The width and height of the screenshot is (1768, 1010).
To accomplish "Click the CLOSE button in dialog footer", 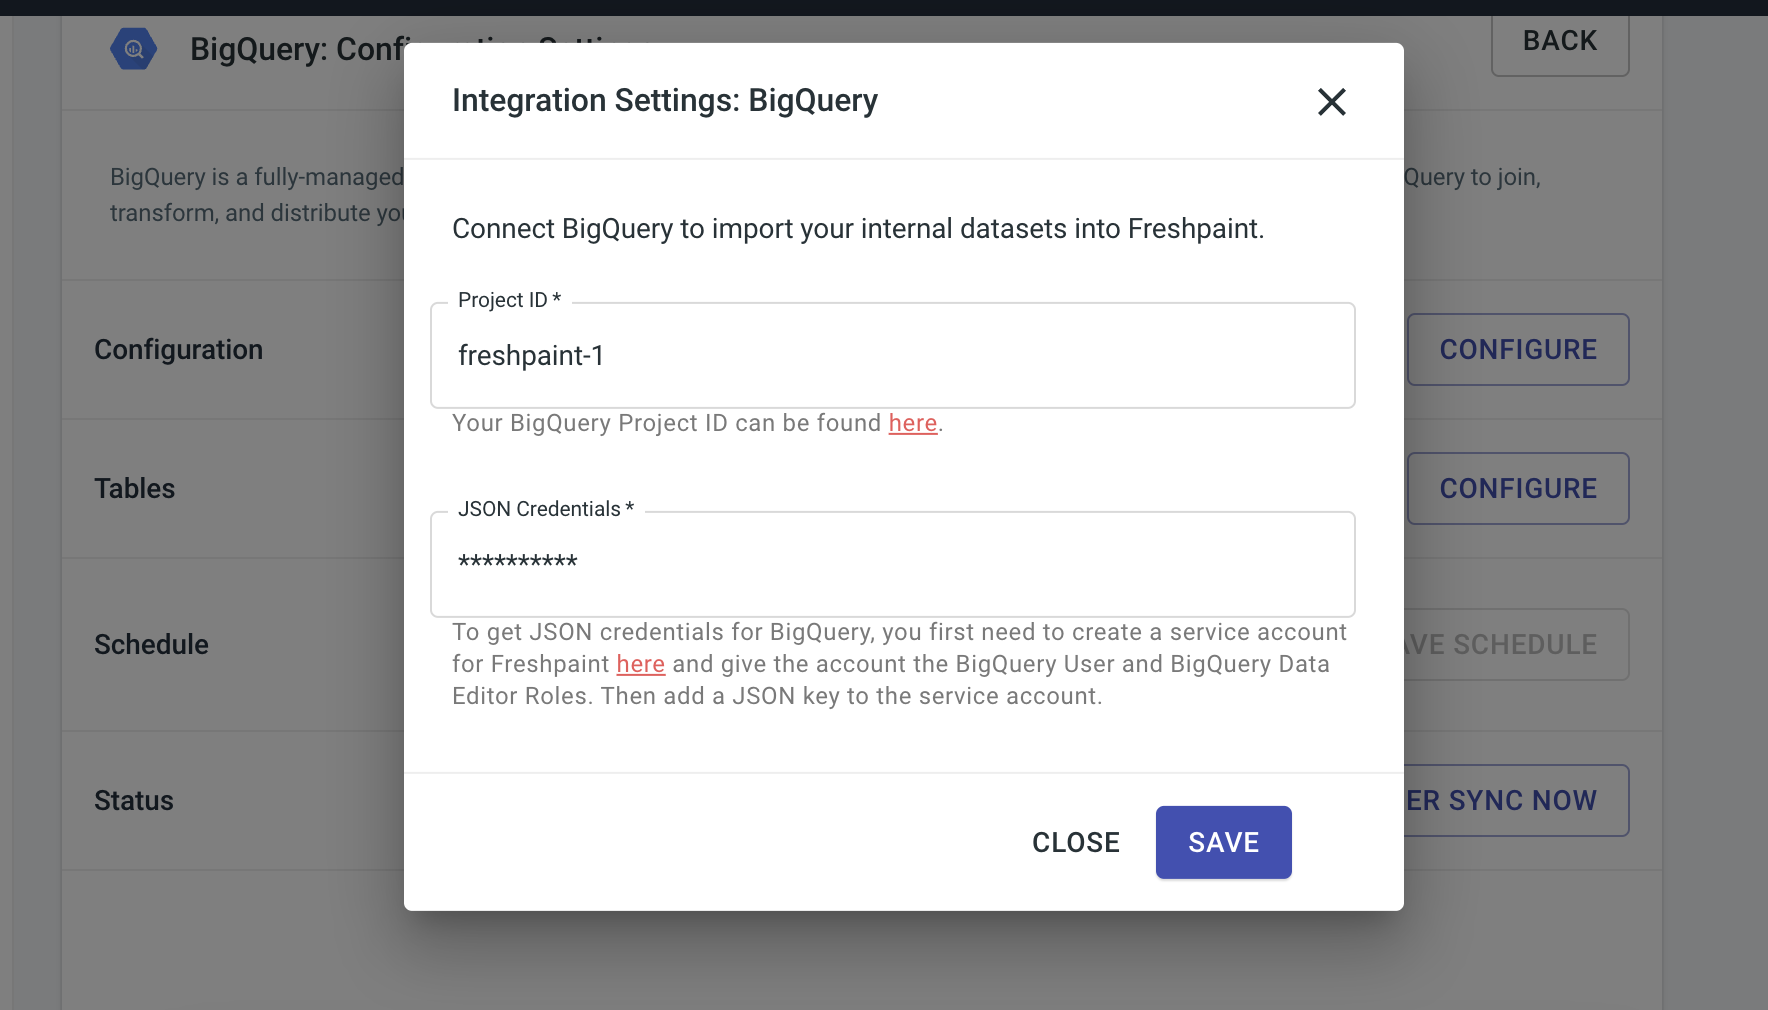I will [x=1076, y=842].
